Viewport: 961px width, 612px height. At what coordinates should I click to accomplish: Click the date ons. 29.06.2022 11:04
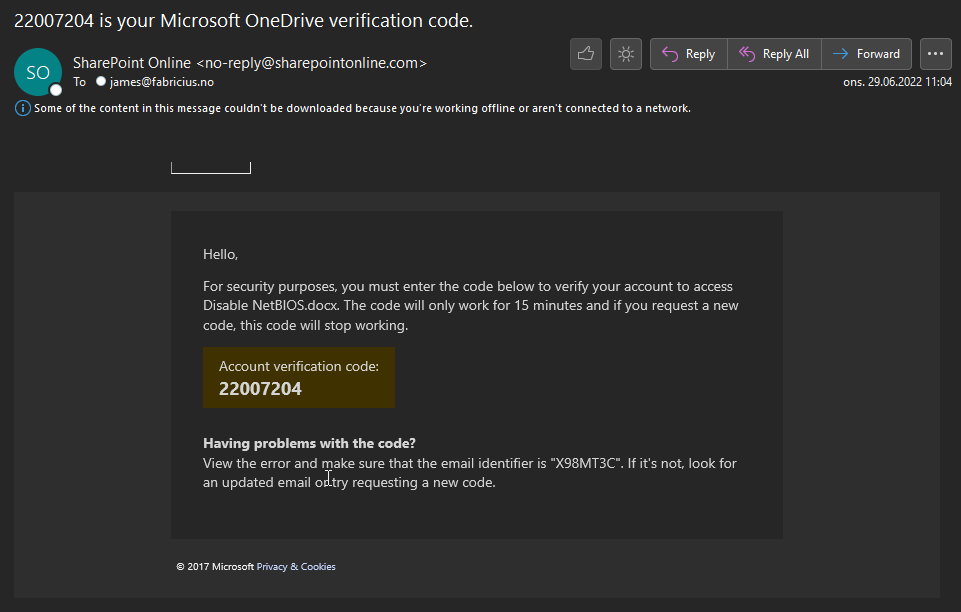(x=897, y=82)
